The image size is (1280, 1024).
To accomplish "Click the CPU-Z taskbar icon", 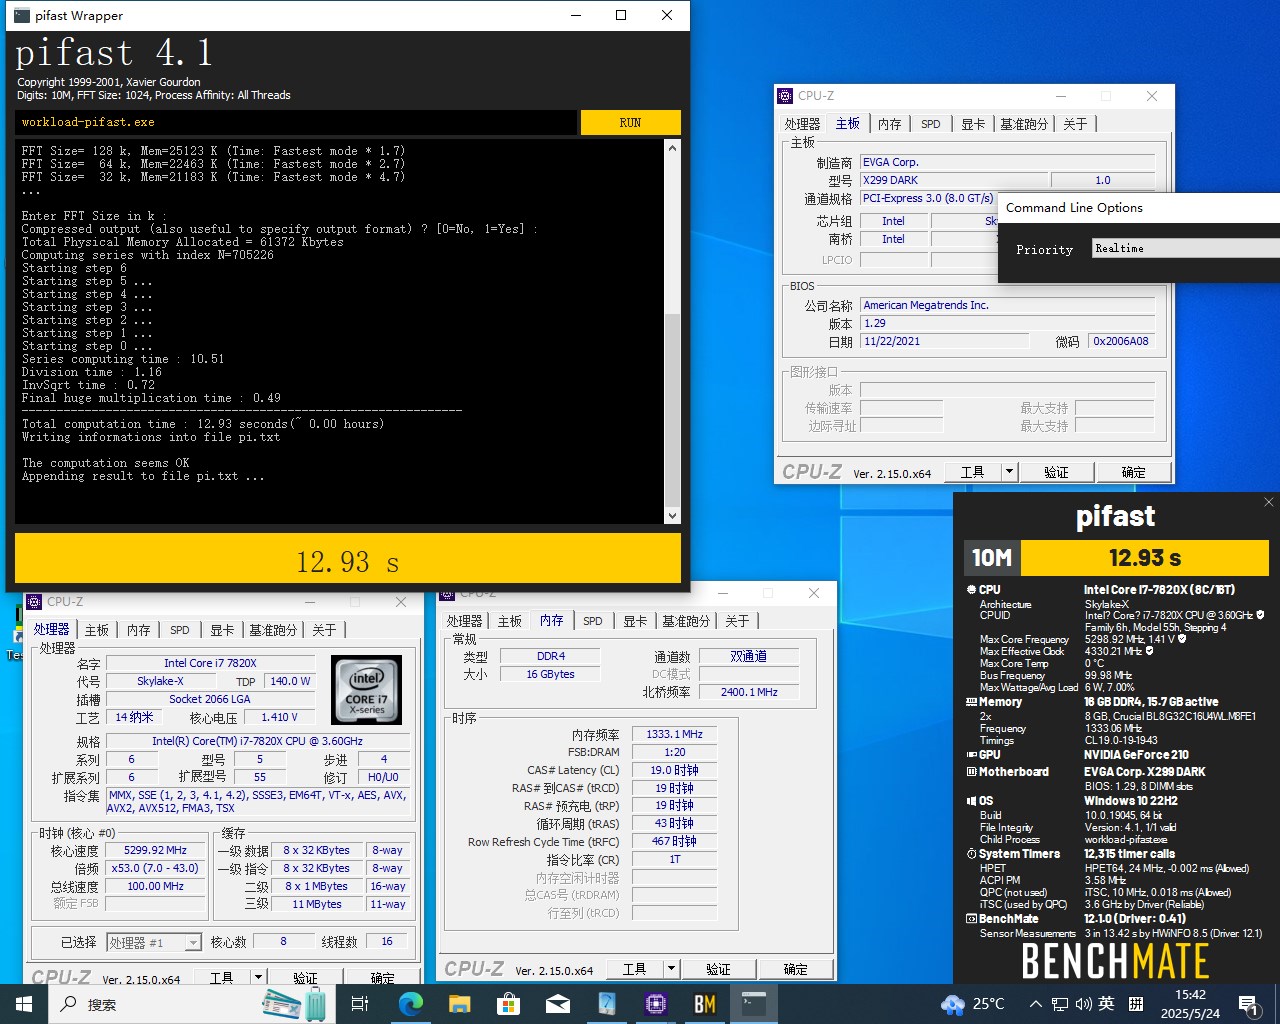I will [x=656, y=1004].
